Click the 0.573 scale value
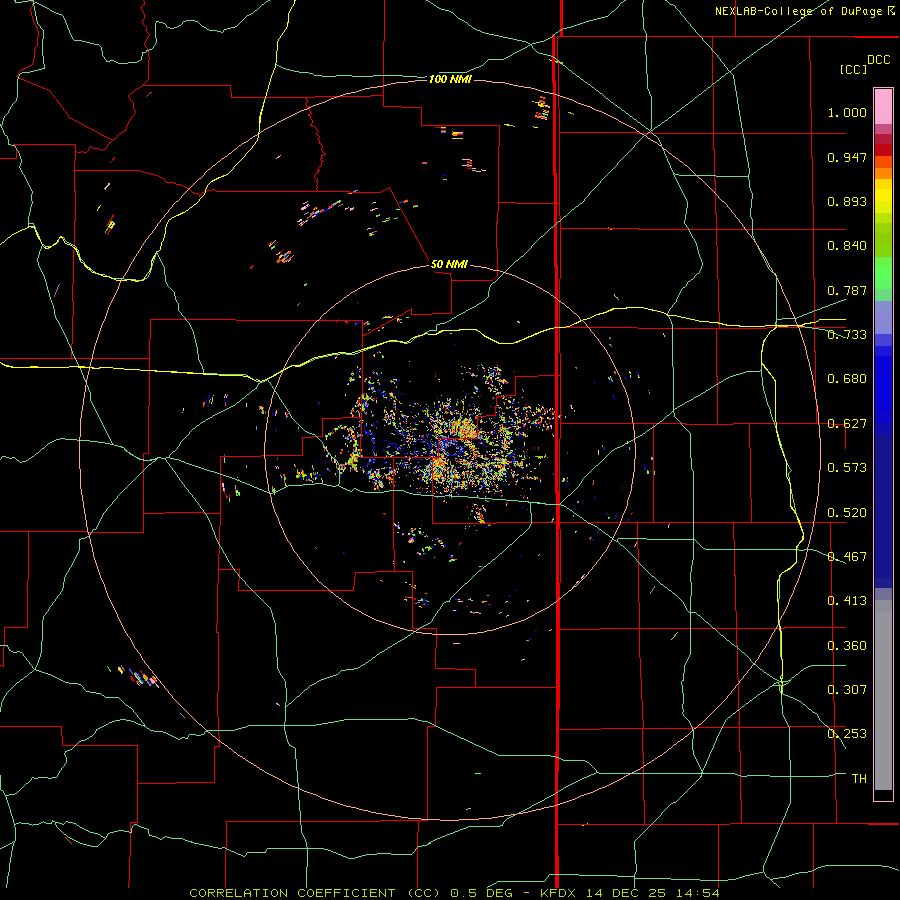The height and width of the screenshot is (900, 900). tap(847, 468)
